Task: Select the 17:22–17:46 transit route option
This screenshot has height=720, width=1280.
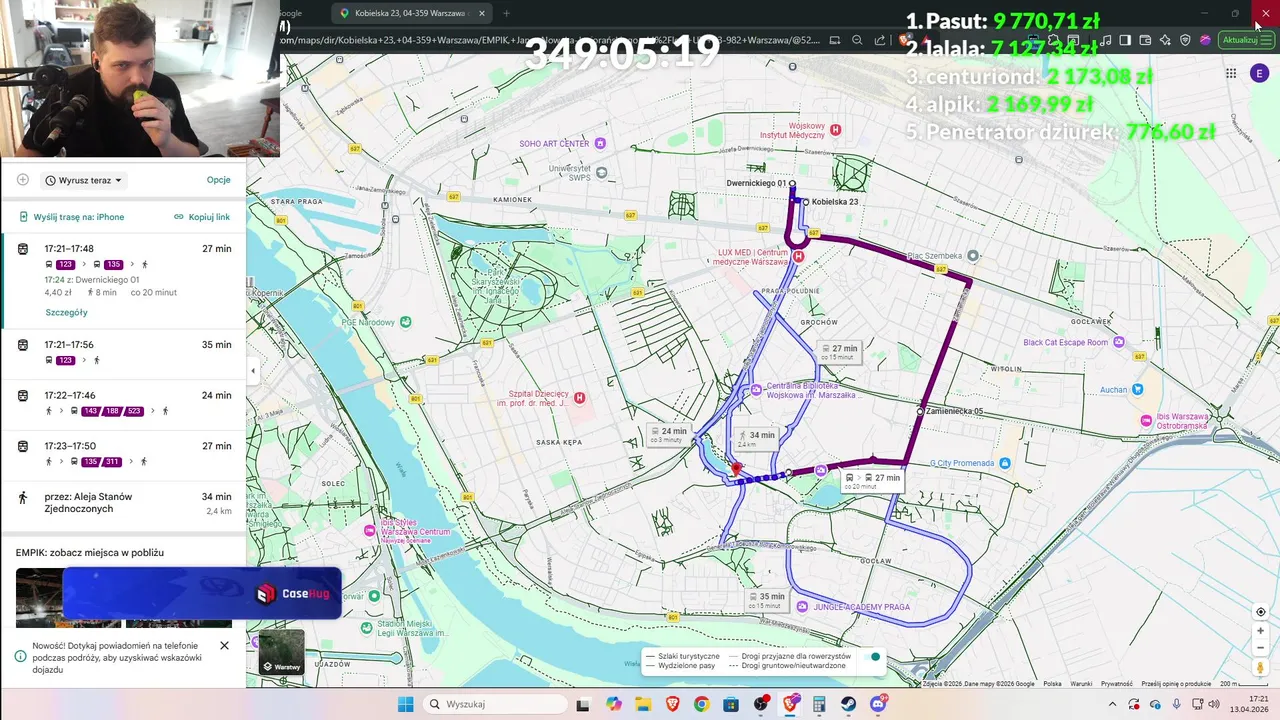Action: [123, 402]
